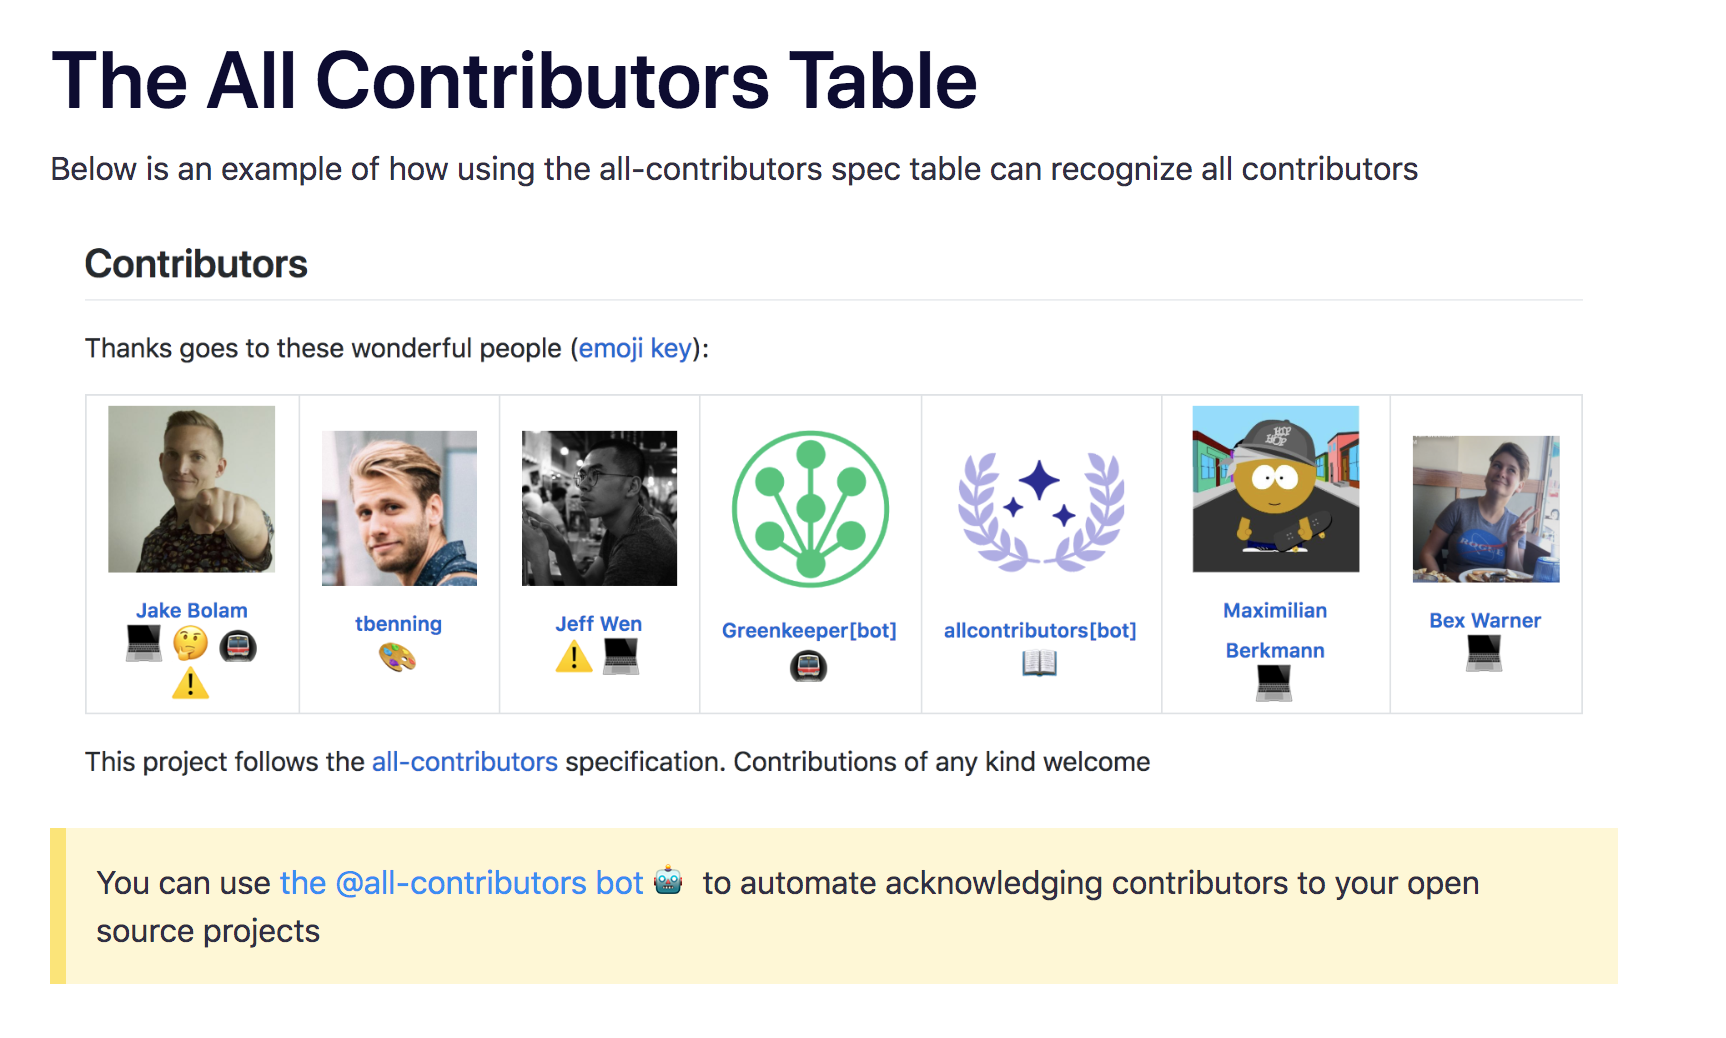This screenshot has width=1726, height=1038.
Task: Click Jake Bolam's profile photo
Action: pos(191,489)
